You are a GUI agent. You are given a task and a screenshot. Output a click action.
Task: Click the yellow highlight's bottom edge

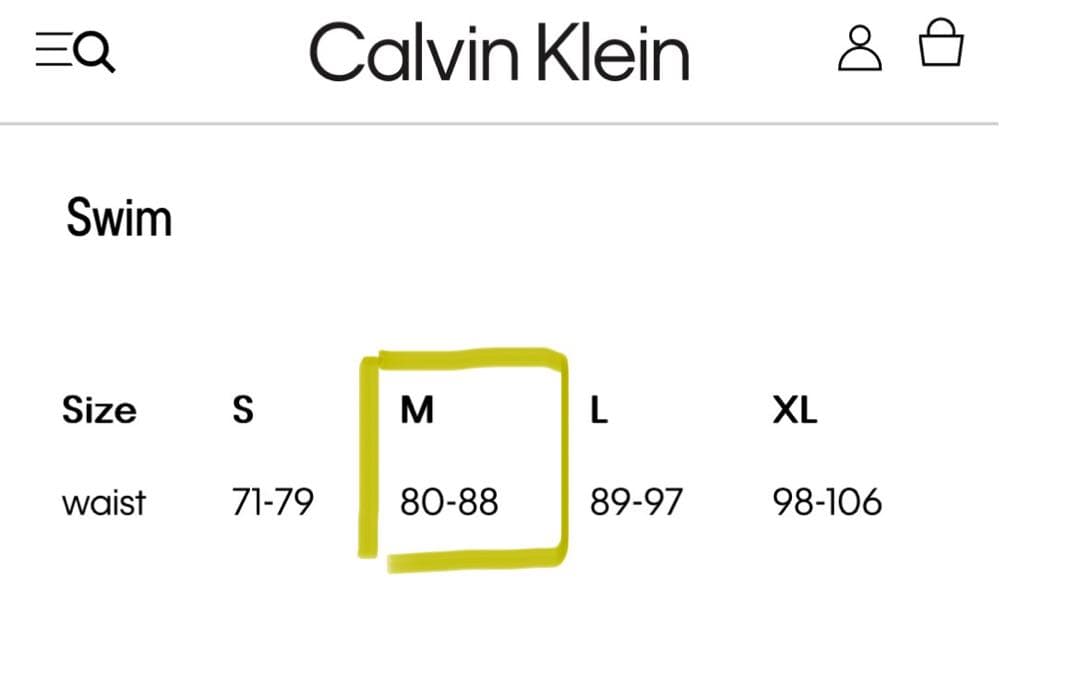[x=470, y=557]
